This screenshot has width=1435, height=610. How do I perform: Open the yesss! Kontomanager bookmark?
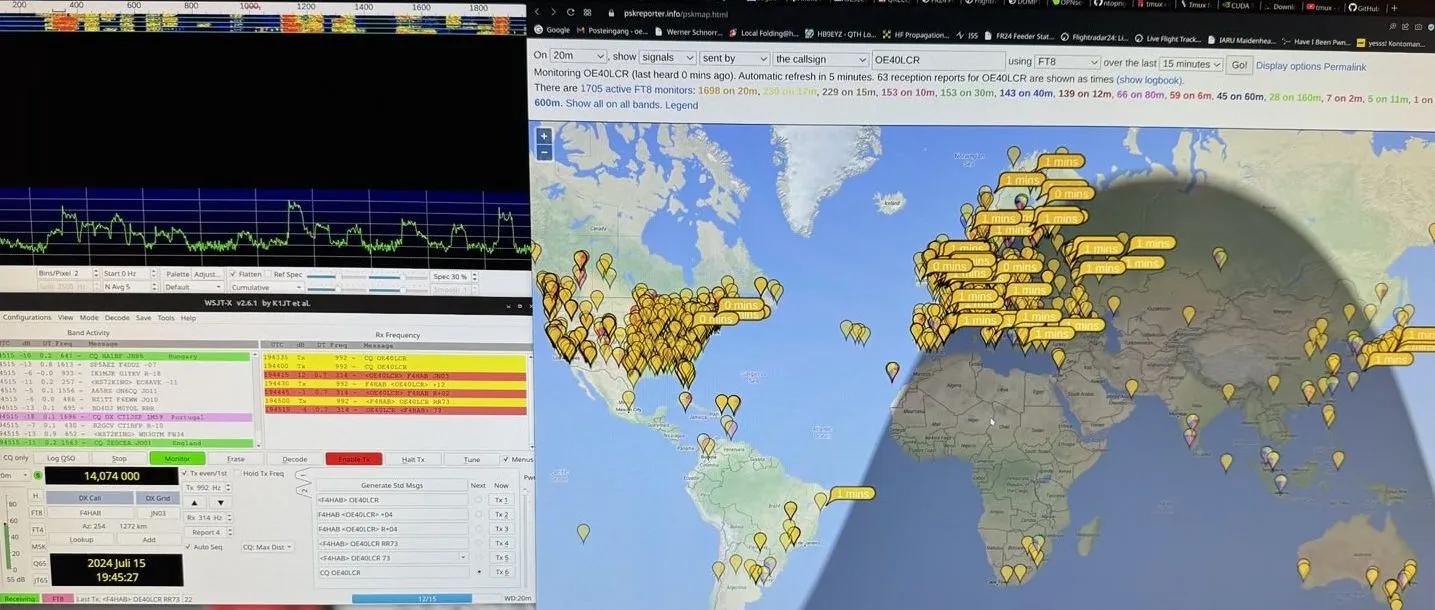point(1392,43)
